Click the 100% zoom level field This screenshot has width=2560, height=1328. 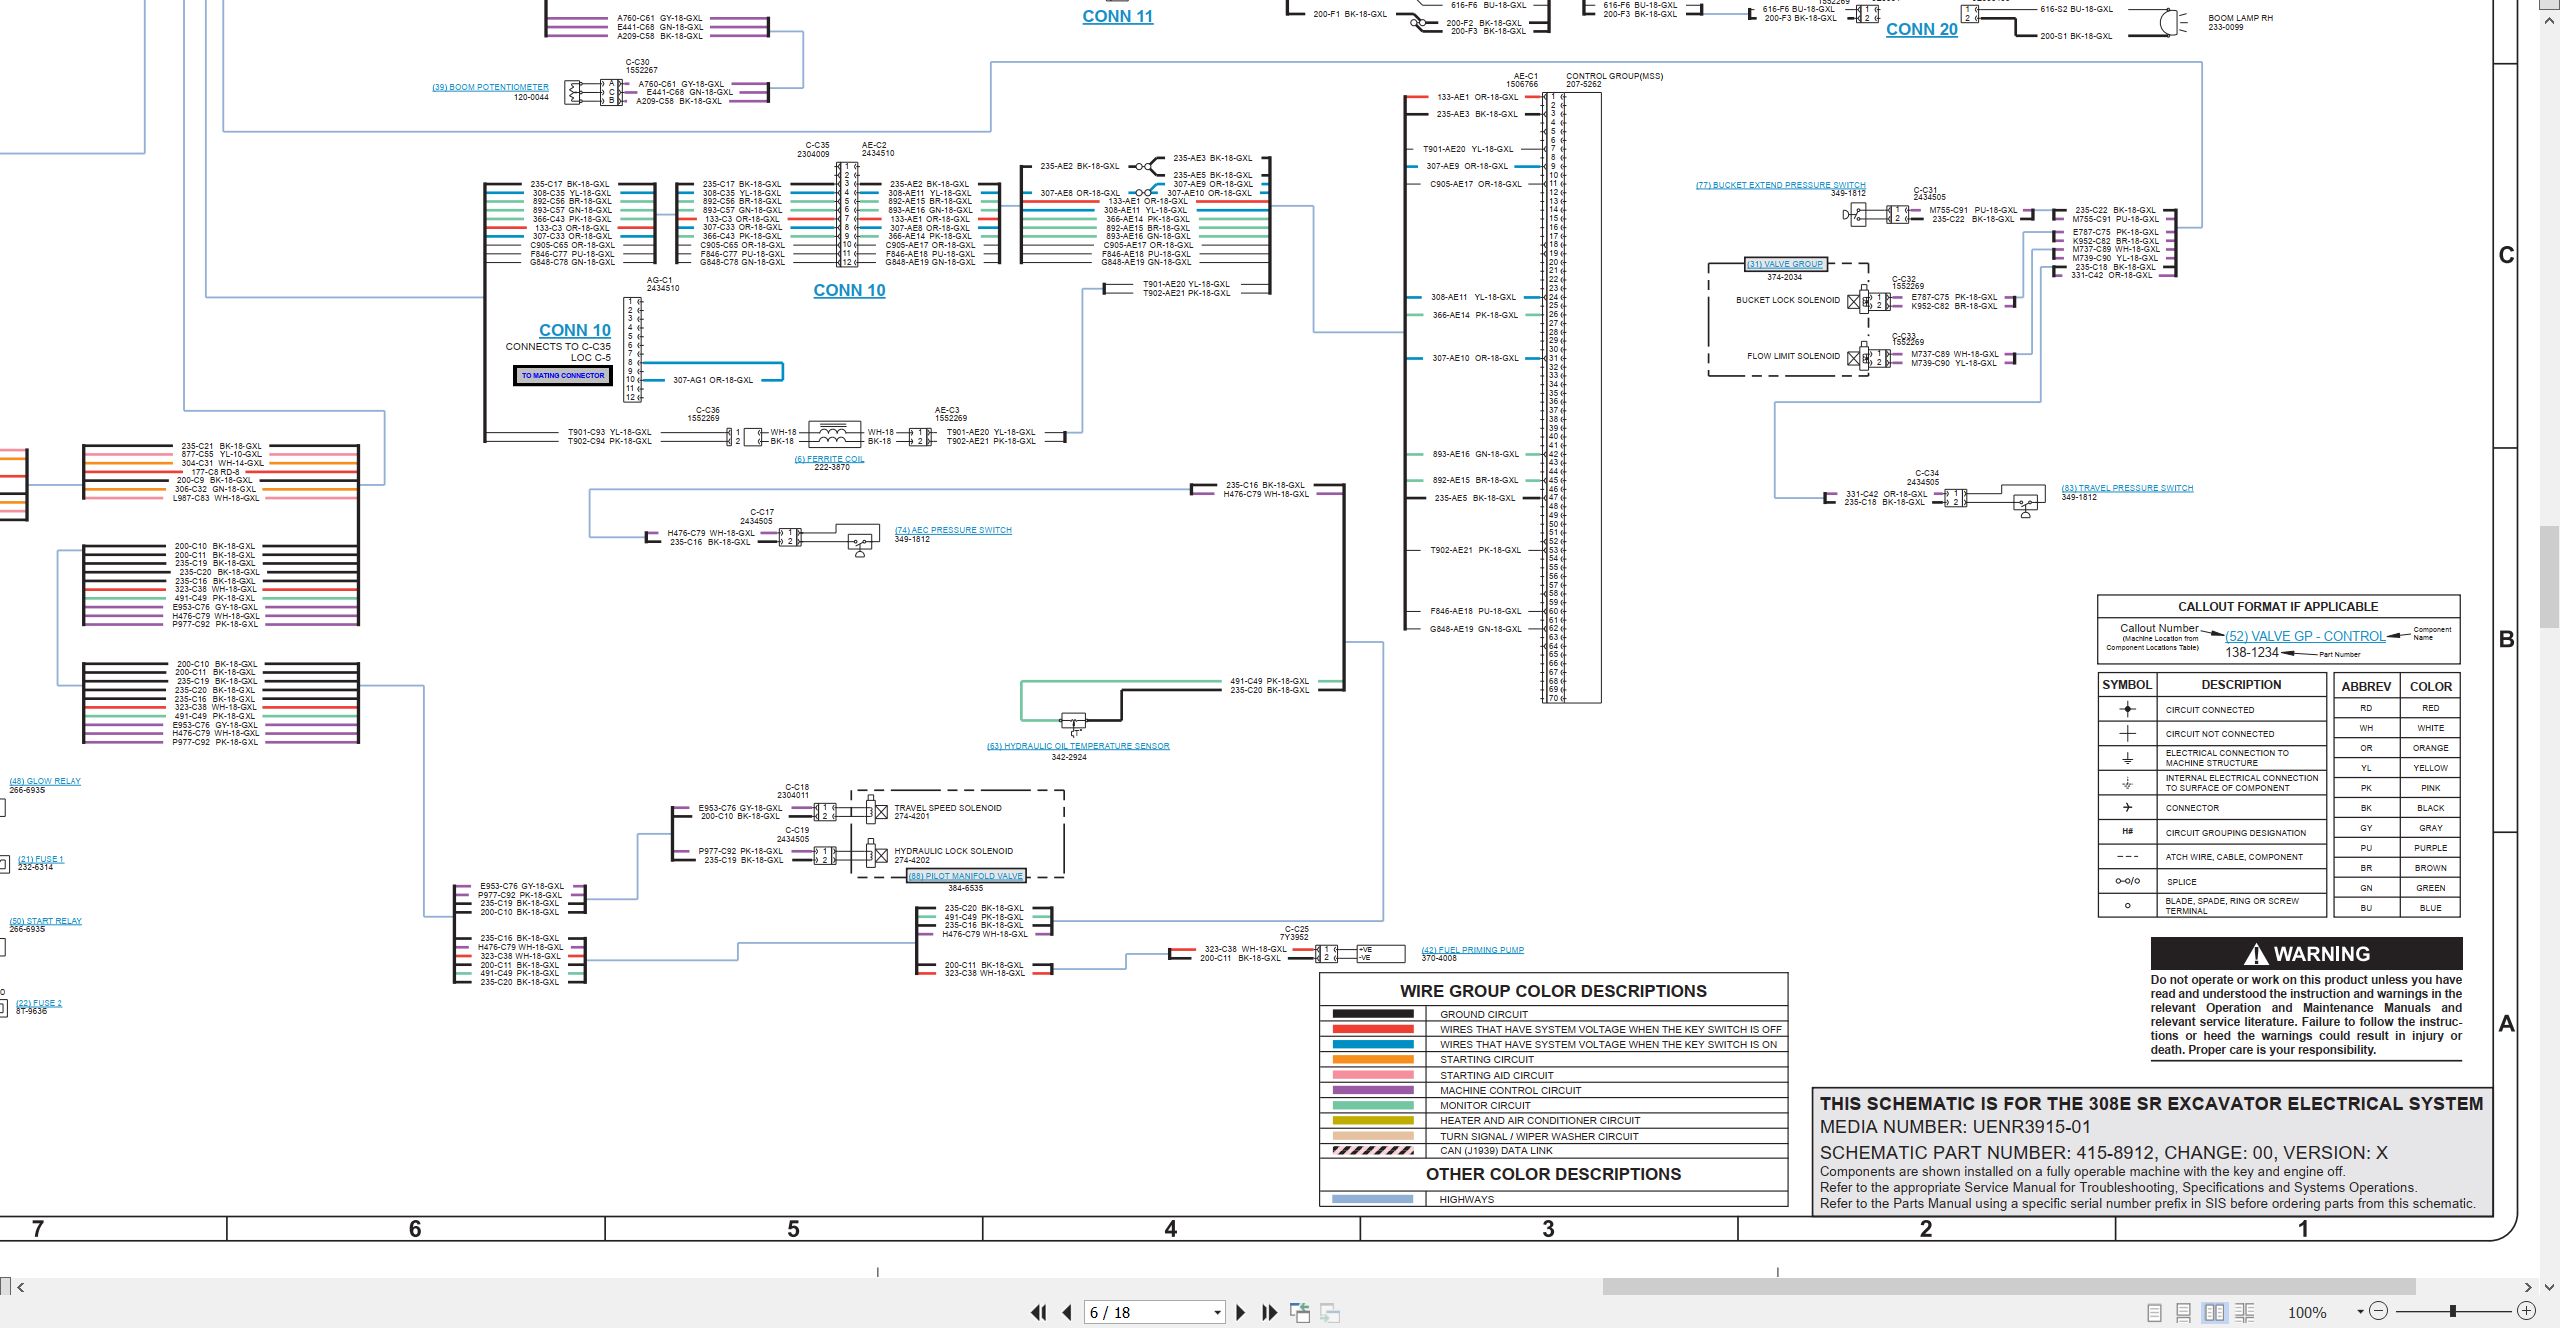(2307, 1312)
